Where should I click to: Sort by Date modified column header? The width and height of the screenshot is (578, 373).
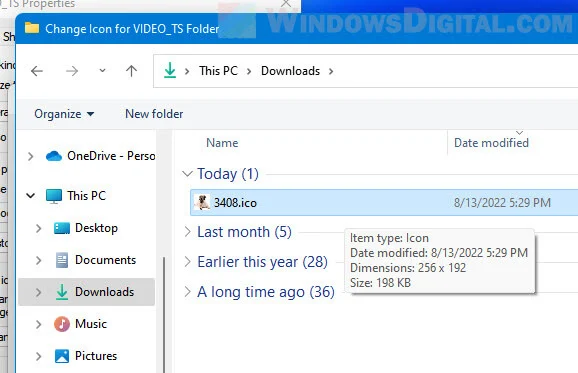click(491, 143)
